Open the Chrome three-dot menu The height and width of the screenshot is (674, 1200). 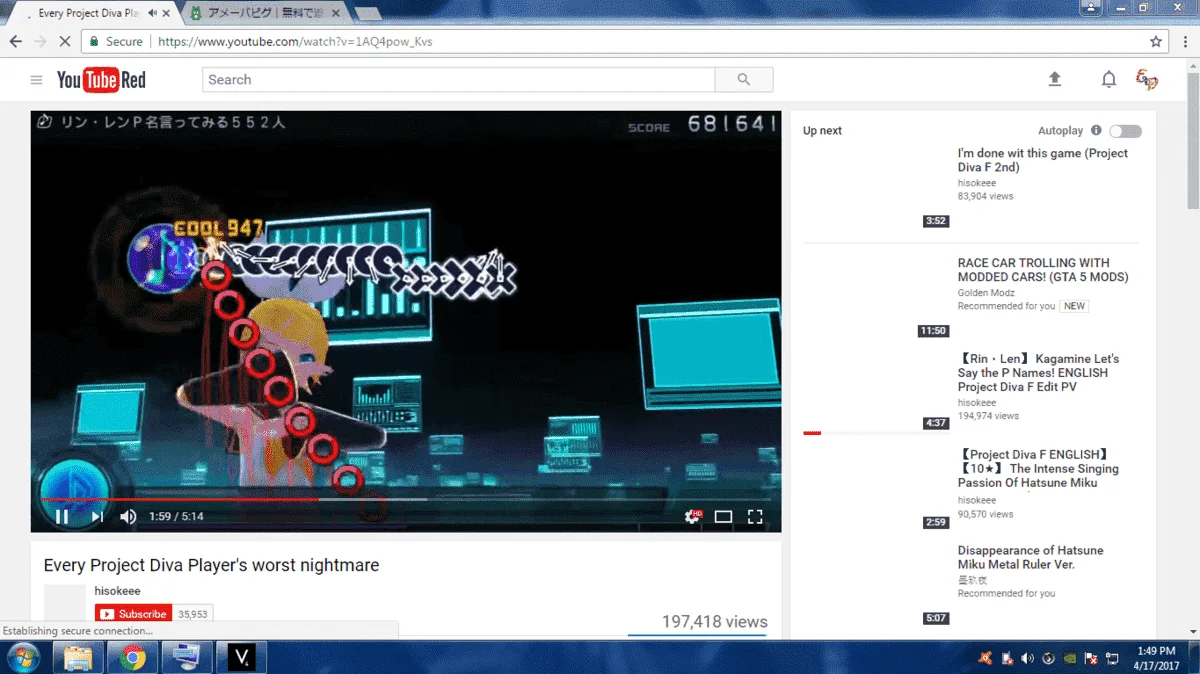click(1184, 42)
